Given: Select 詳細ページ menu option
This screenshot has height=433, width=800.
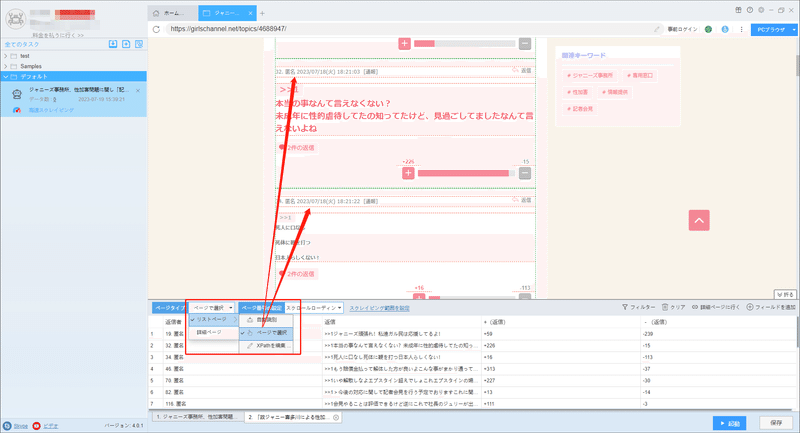Looking at the screenshot, I should pyautogui.click(x=213, y=333).
